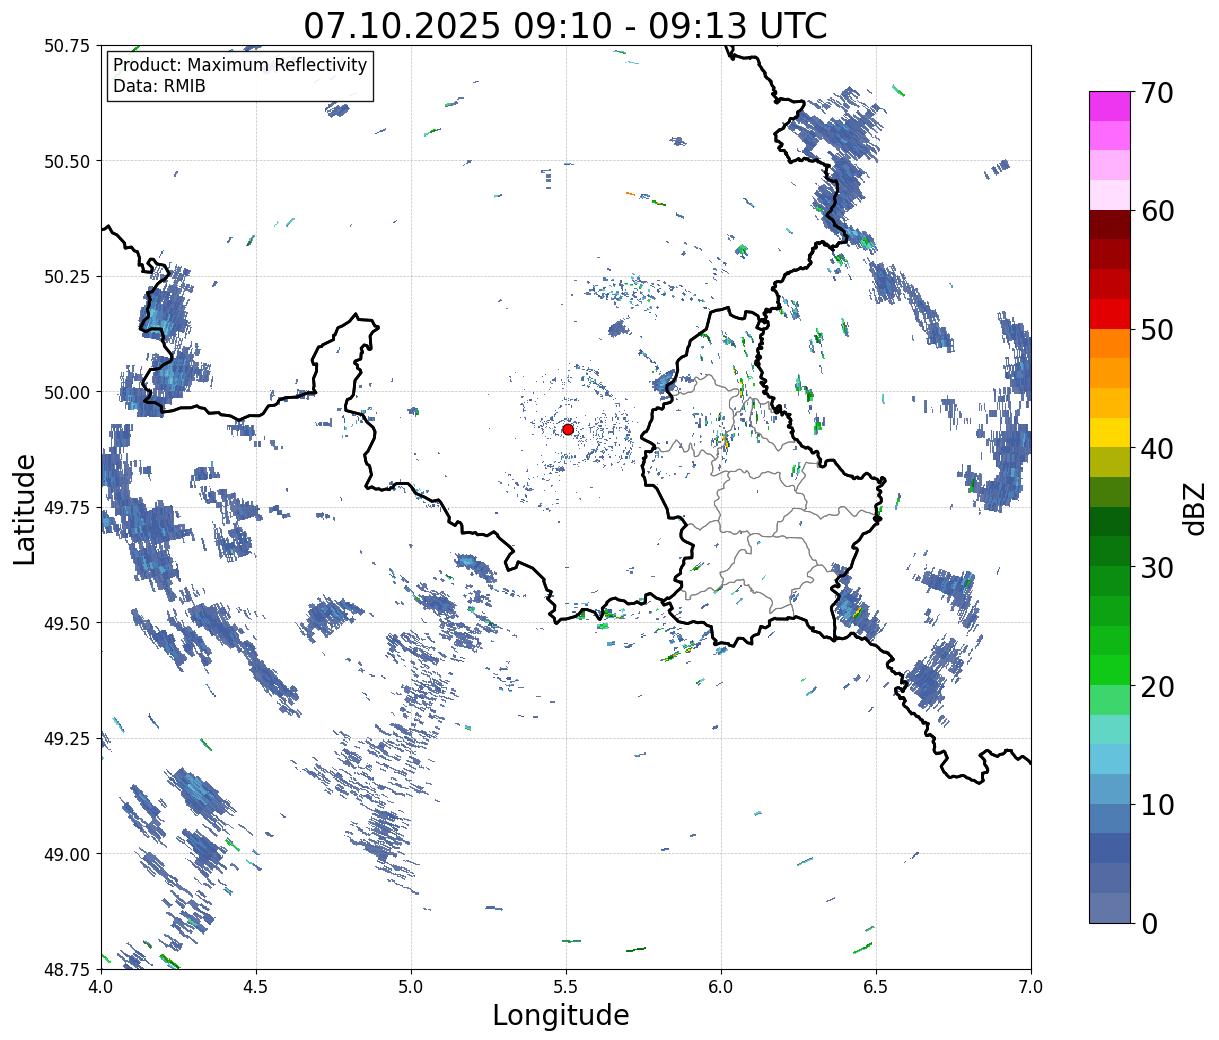Click the 'Latitude' axis label

point(26,509)
